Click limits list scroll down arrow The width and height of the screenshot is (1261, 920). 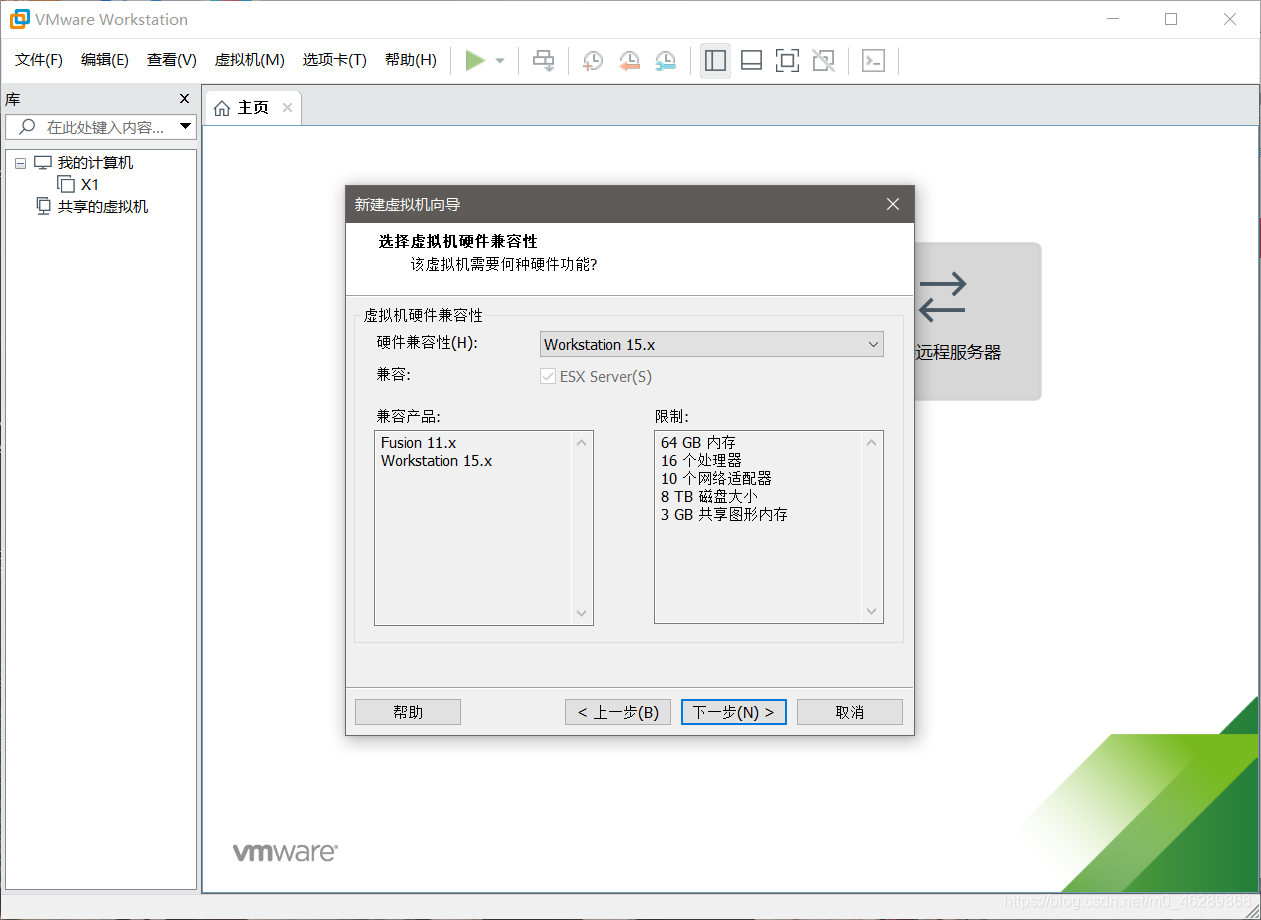click(872, 612)
